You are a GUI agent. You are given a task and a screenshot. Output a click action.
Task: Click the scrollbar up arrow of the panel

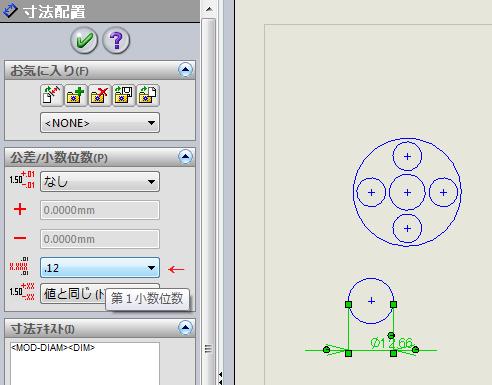(209, 9)
